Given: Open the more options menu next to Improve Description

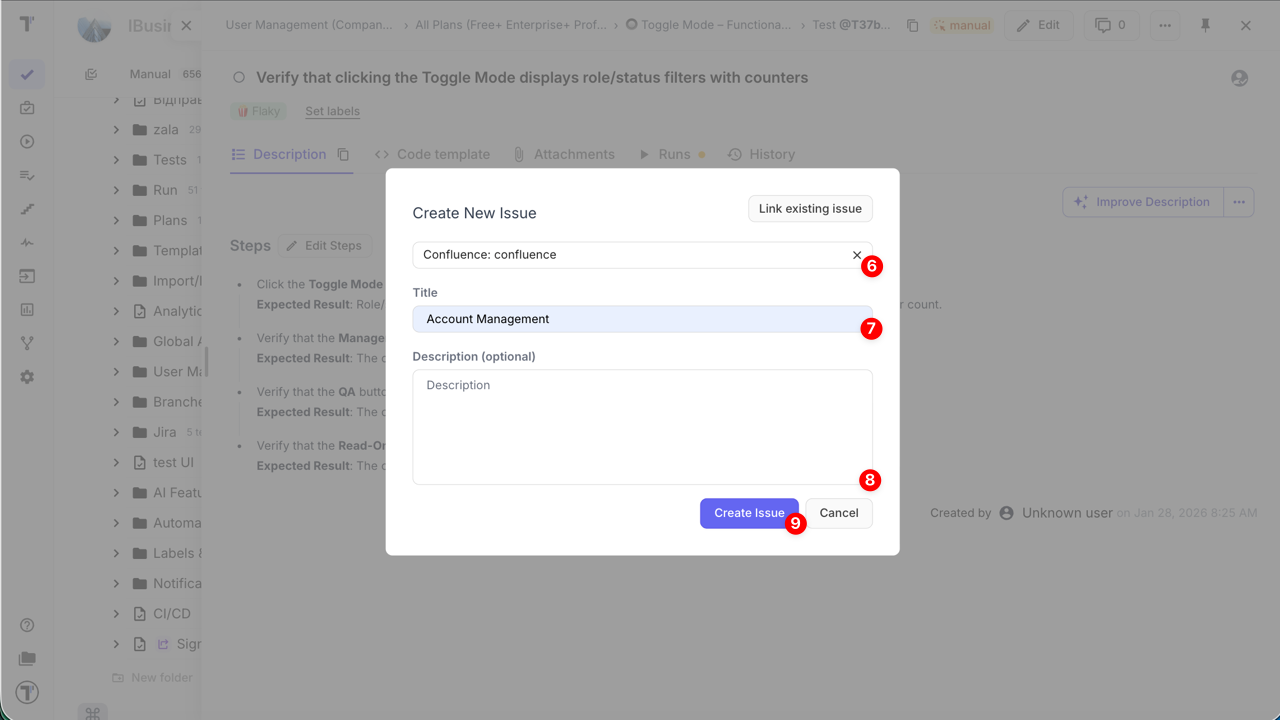Looking at the screenshot, I should coord(1238,202).
